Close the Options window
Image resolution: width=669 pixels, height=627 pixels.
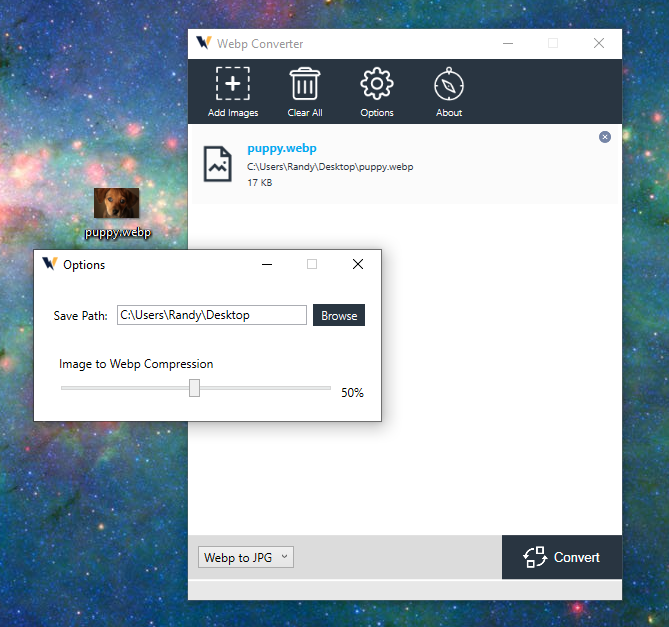[358, 264]
